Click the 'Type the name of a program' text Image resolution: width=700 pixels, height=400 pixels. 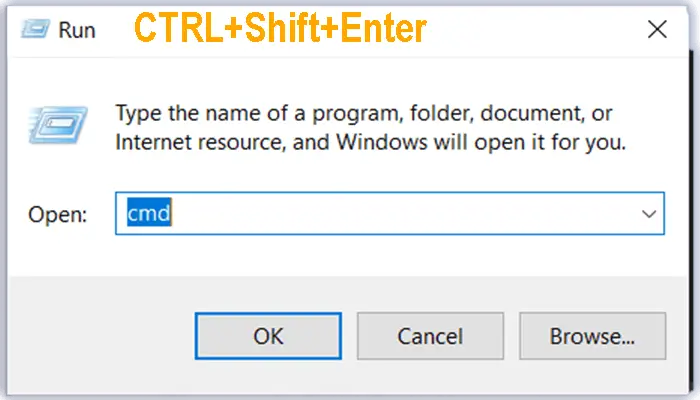click(250, 111)
